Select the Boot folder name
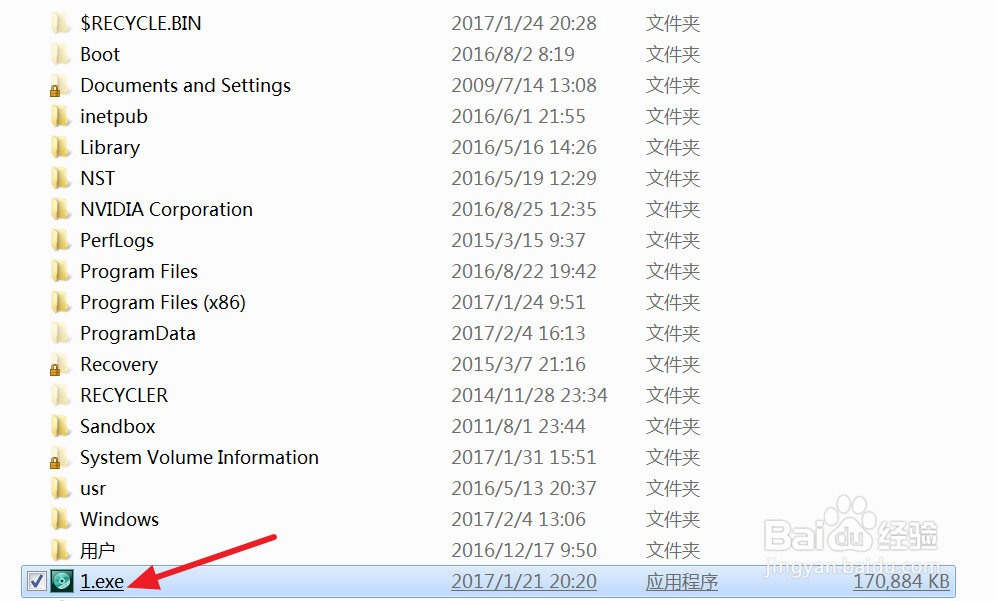996x601 pixels. click(100, 55)
